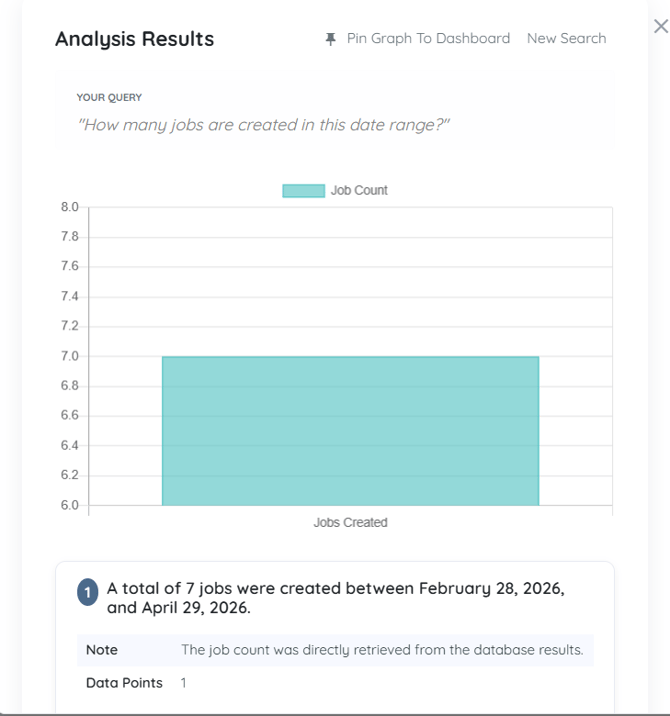Viewport: 670px width, 716px height.
Task: Click the Data Points value 1
Action: [x=183, y=683]
